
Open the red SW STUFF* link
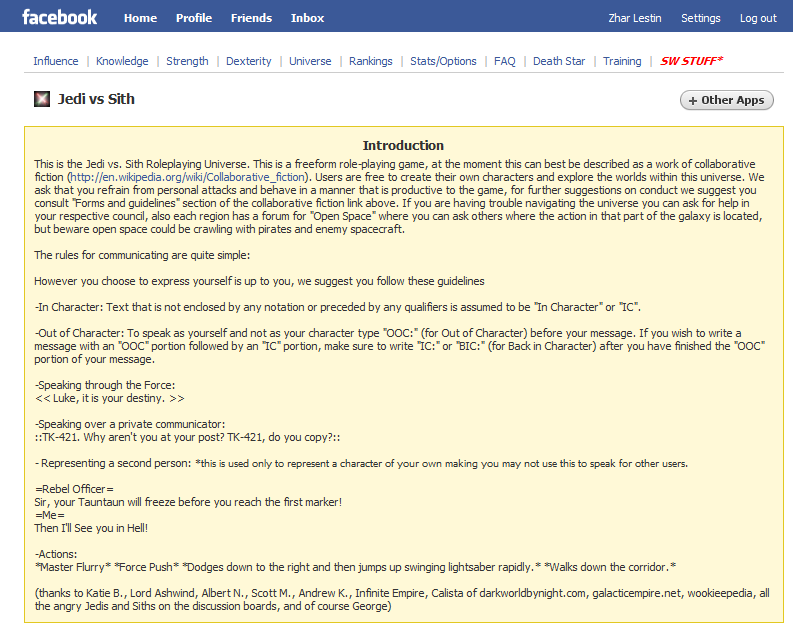(691, 61)
